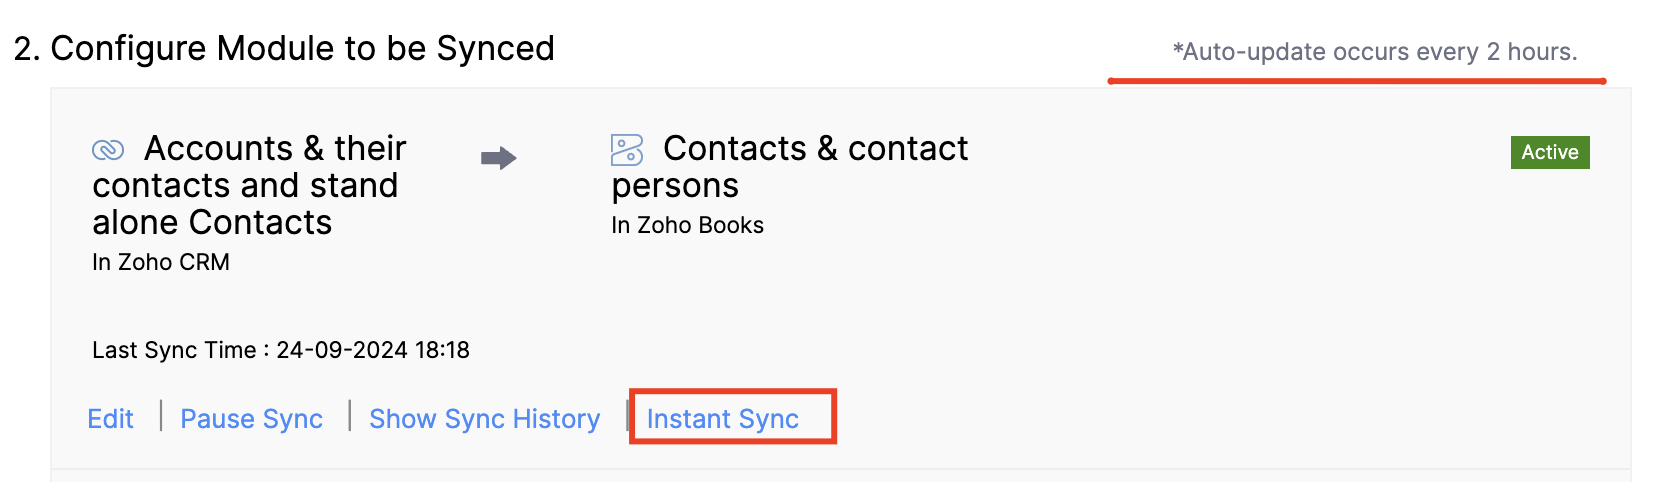Click the chain-link icon beside Accounts
The image size is (1658, 482).
coord(108,150)
